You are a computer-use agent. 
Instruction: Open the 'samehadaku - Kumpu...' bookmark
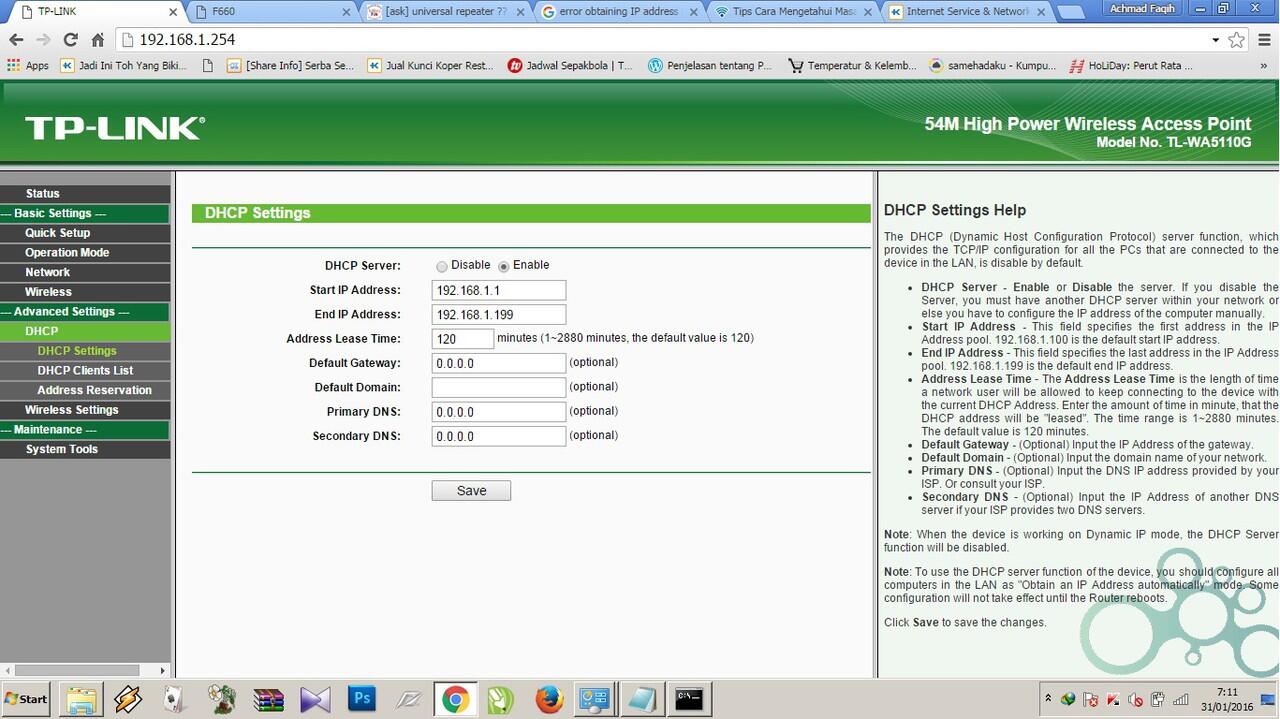point(992,66)
